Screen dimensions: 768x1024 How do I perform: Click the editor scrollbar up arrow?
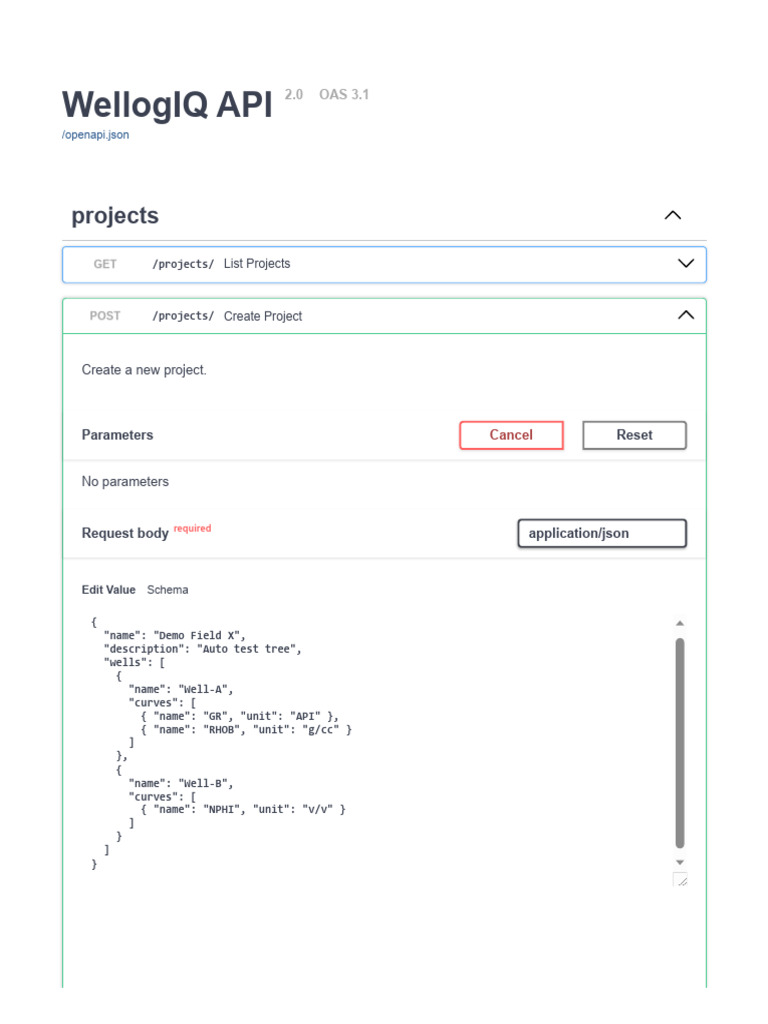pyautogui.click(x=680, y=623)
